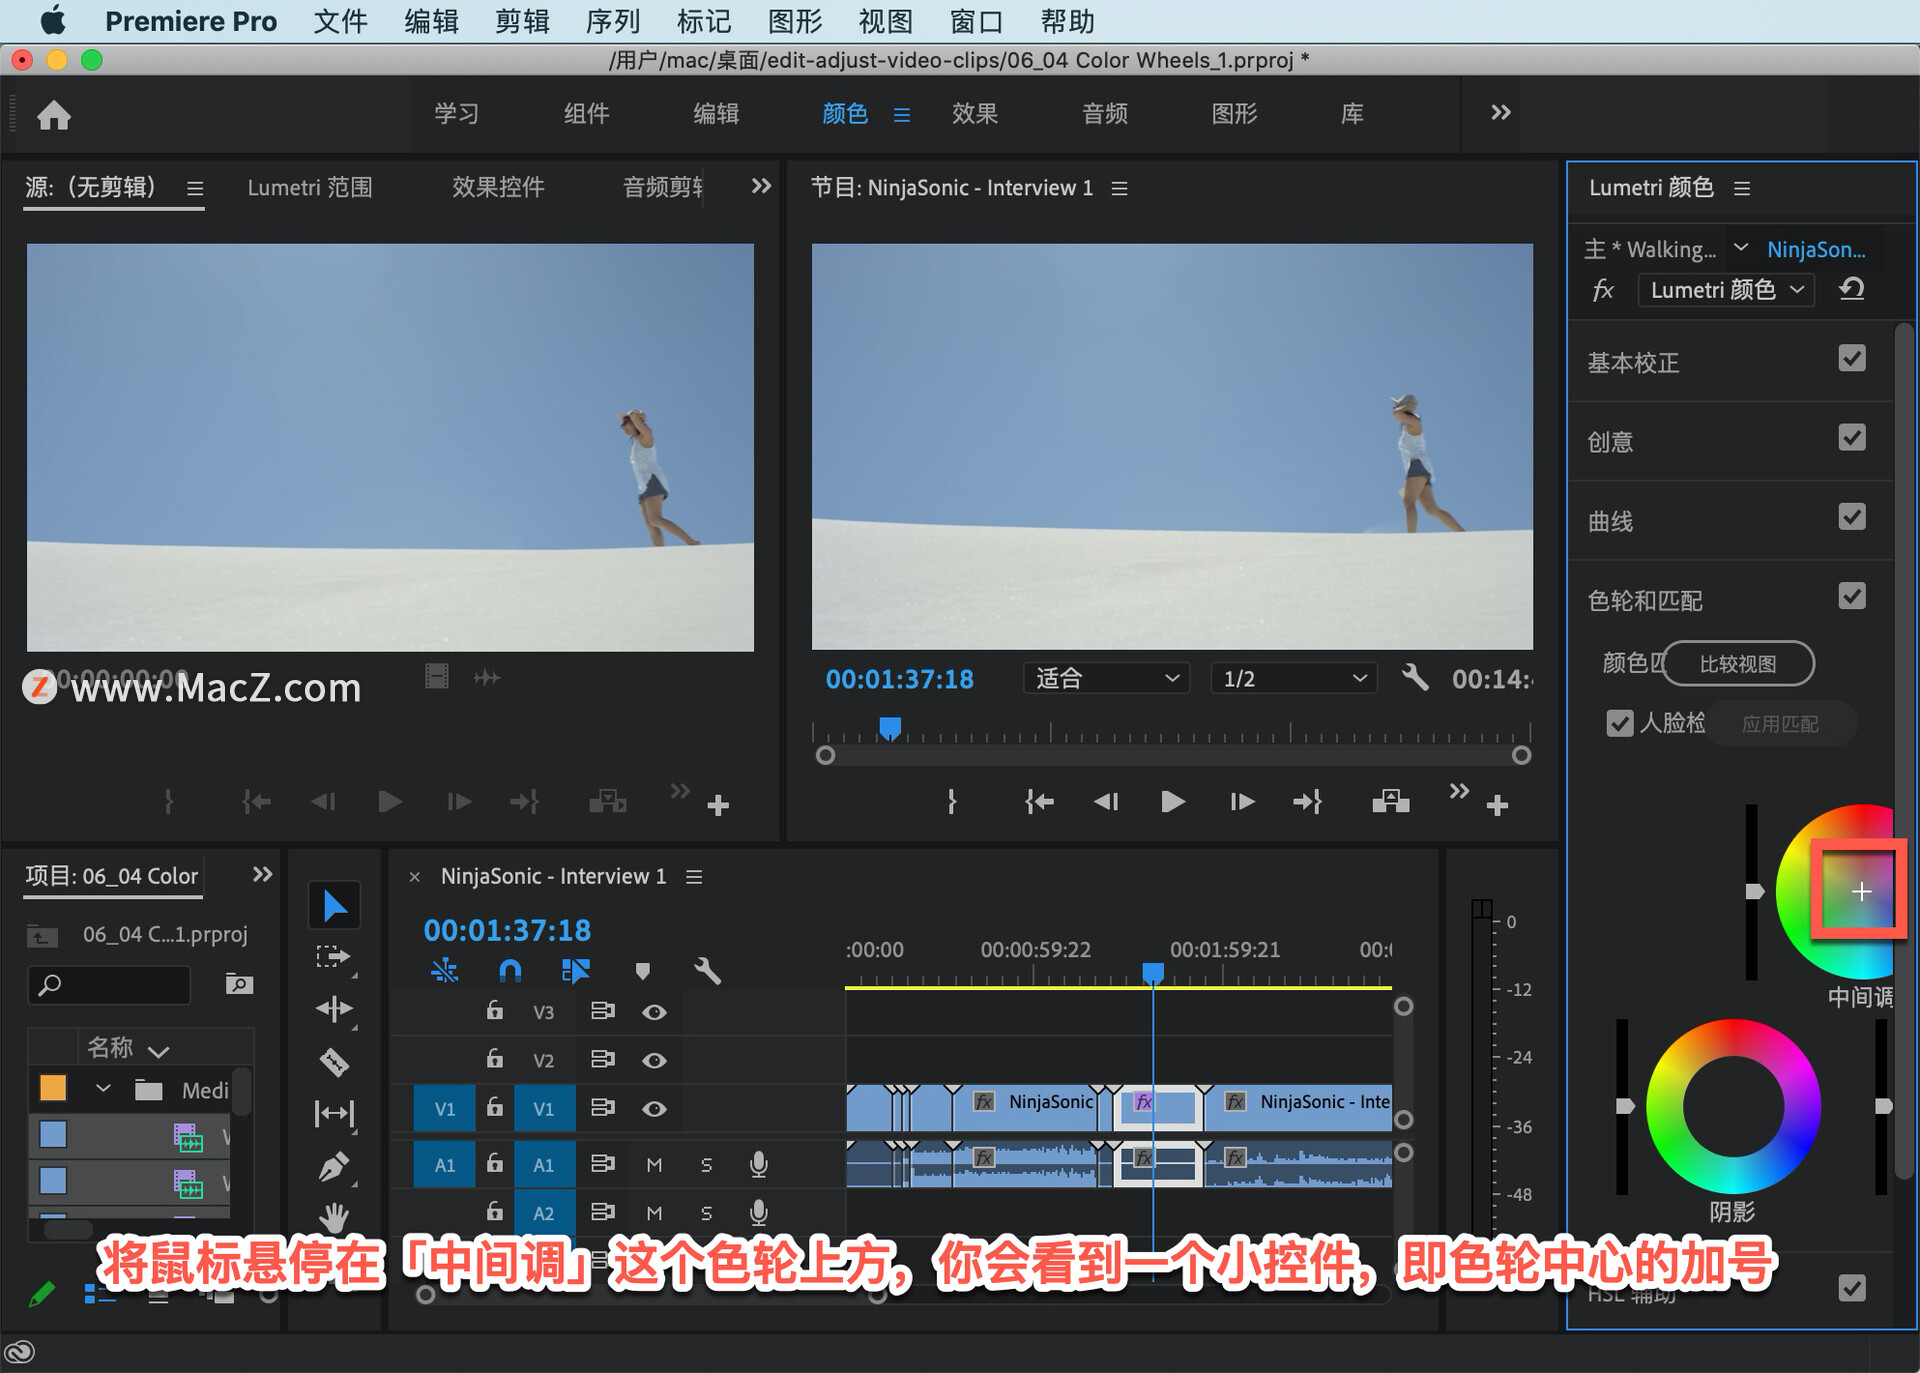Open Program monitor settings wrench

click(1414, 678)
